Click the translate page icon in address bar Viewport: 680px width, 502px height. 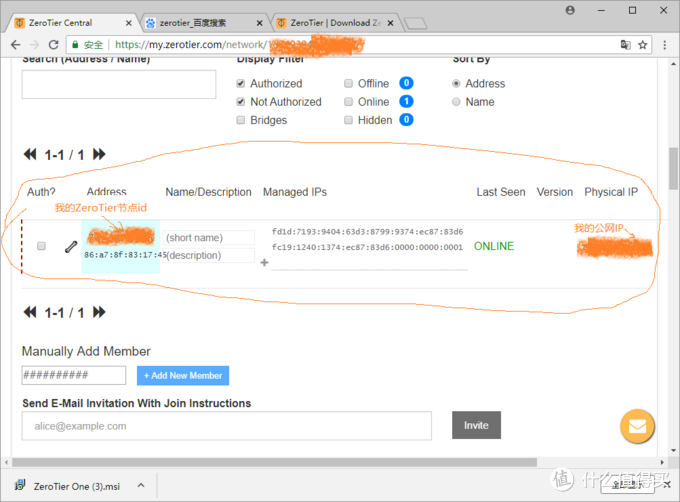(625, 44)
